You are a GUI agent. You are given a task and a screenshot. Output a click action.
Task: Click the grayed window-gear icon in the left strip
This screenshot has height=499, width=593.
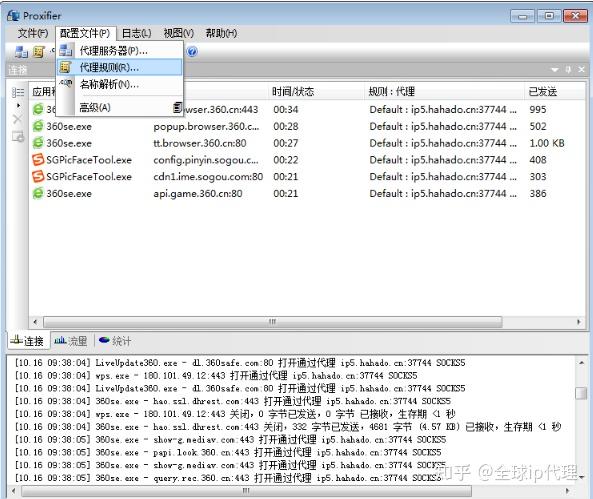pyautogui.click(x=17, y=136)
